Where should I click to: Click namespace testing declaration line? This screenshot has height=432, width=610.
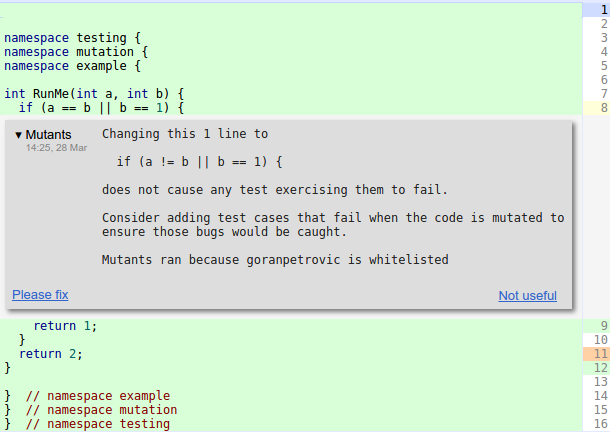72,38
